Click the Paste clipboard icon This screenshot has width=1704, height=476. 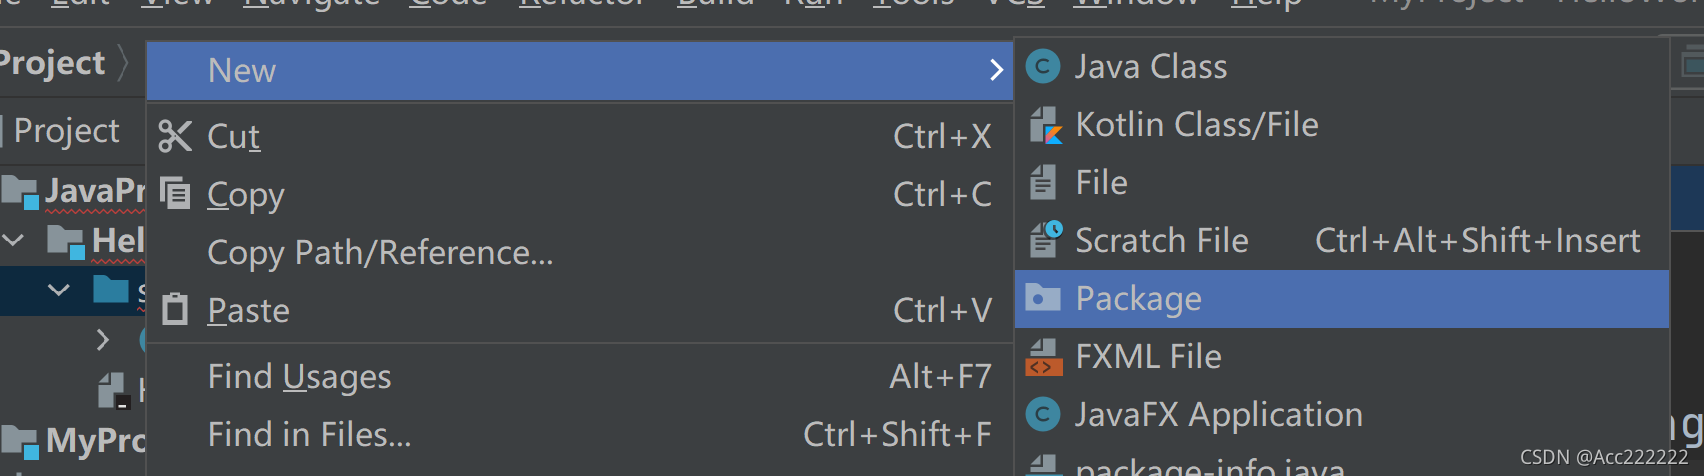pyautogui.click(x=175, y=309)
